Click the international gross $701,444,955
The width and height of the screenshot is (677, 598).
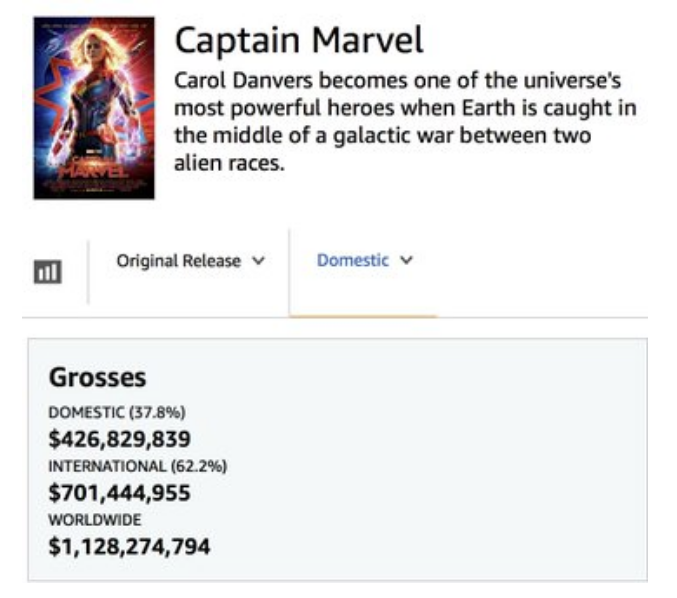coord(120,493)
